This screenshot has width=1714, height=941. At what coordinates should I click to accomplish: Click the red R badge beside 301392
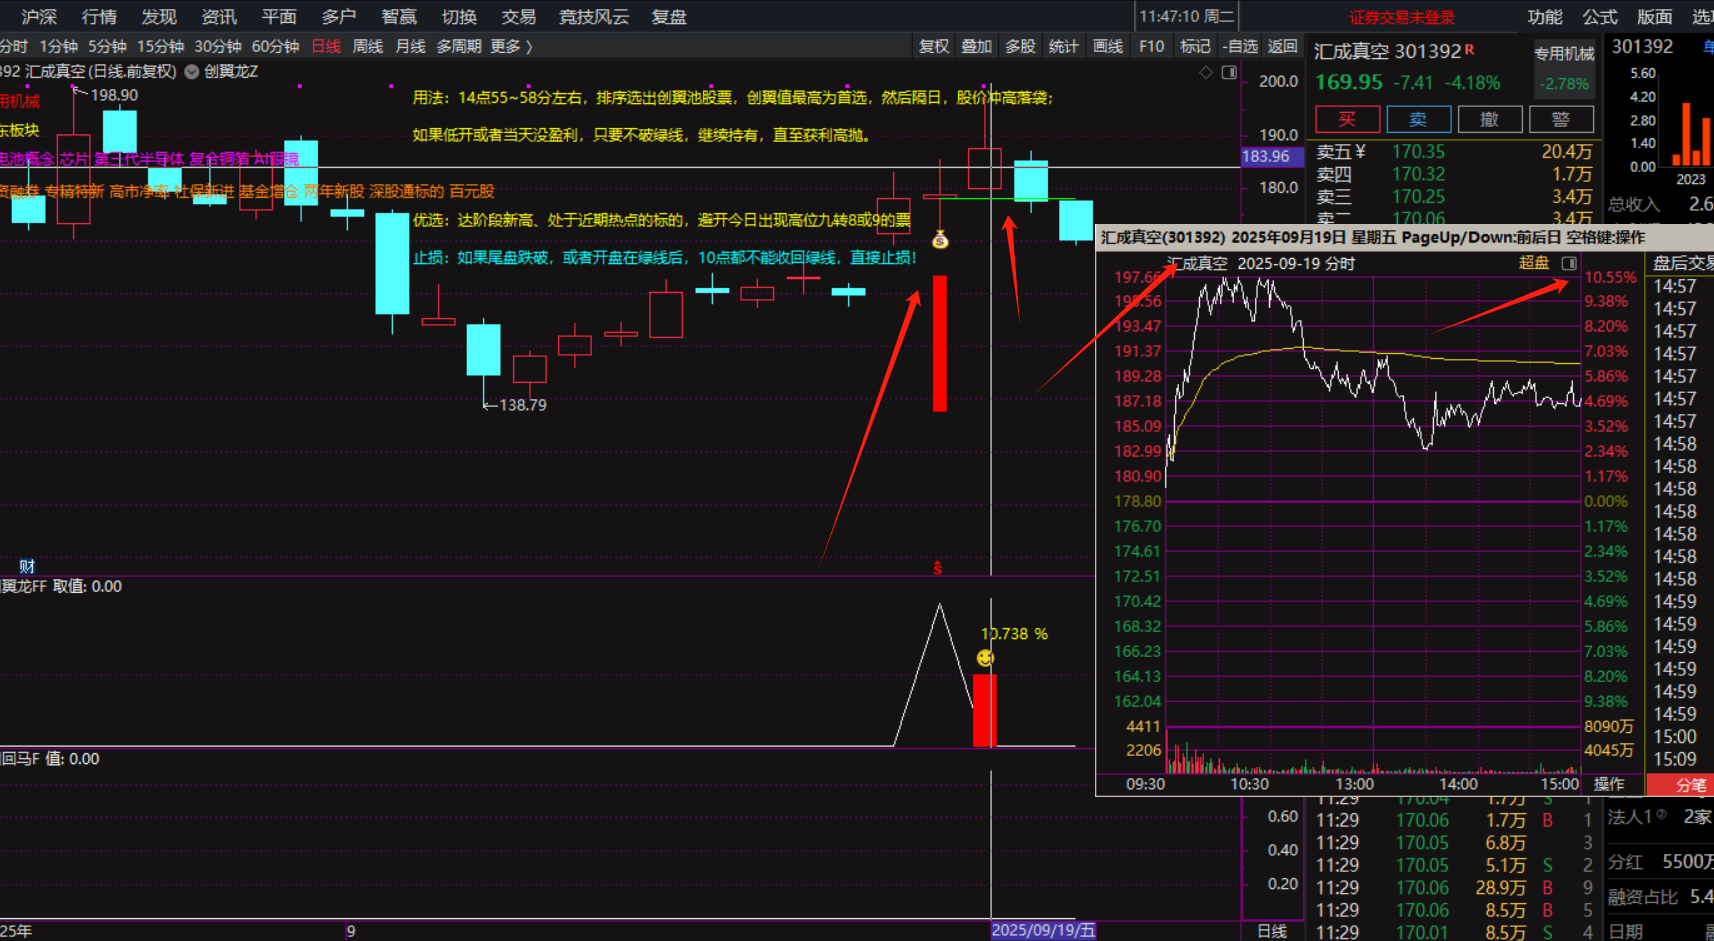1469,50
